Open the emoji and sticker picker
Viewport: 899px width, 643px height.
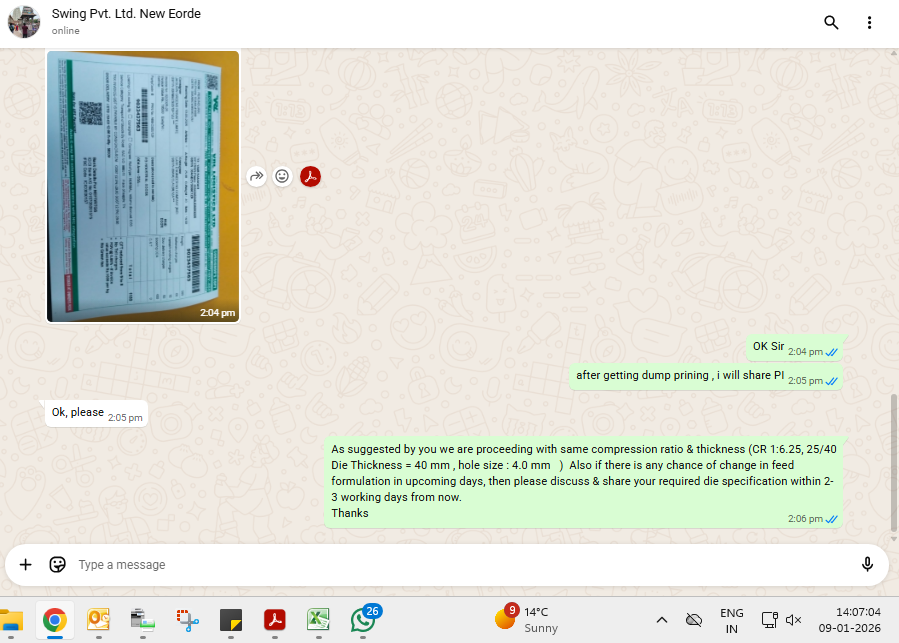tap(58, 564)
